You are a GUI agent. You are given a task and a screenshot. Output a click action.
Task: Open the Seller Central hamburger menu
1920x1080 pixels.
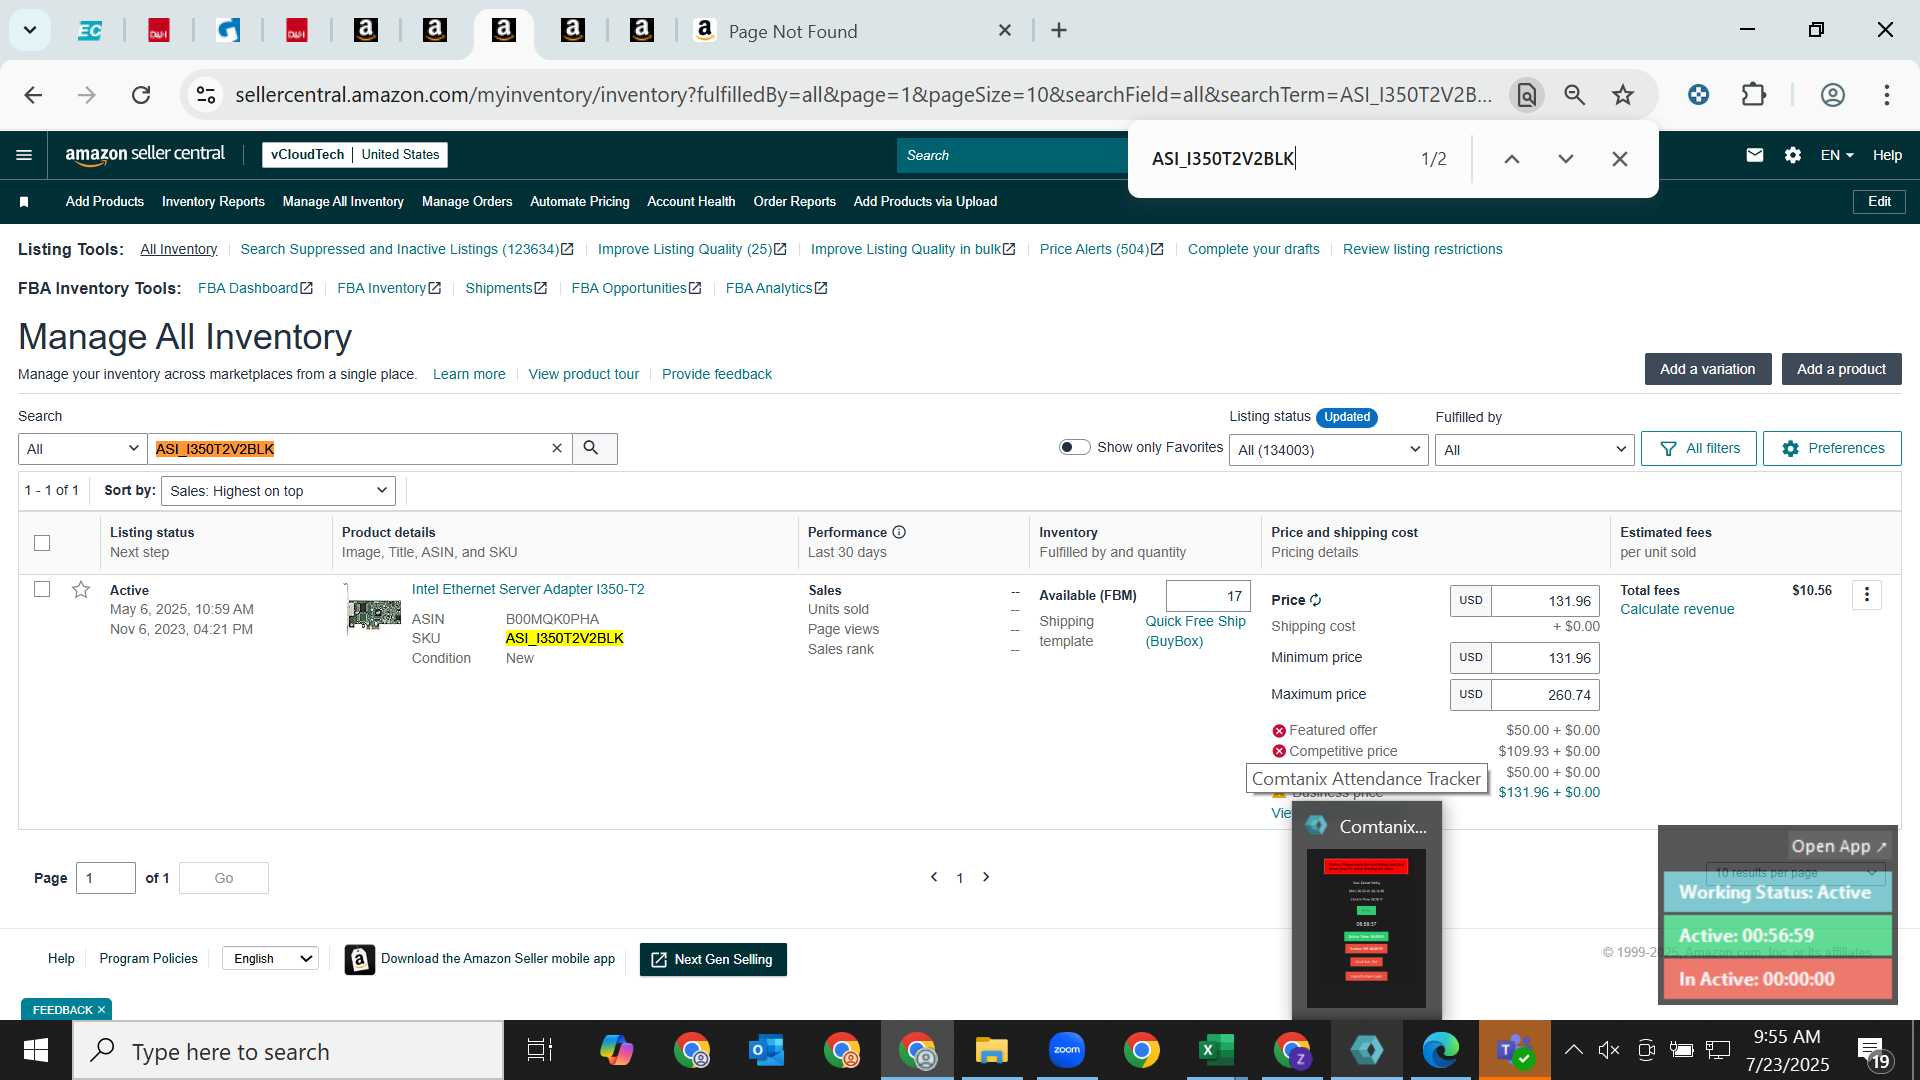pos(24,155)
